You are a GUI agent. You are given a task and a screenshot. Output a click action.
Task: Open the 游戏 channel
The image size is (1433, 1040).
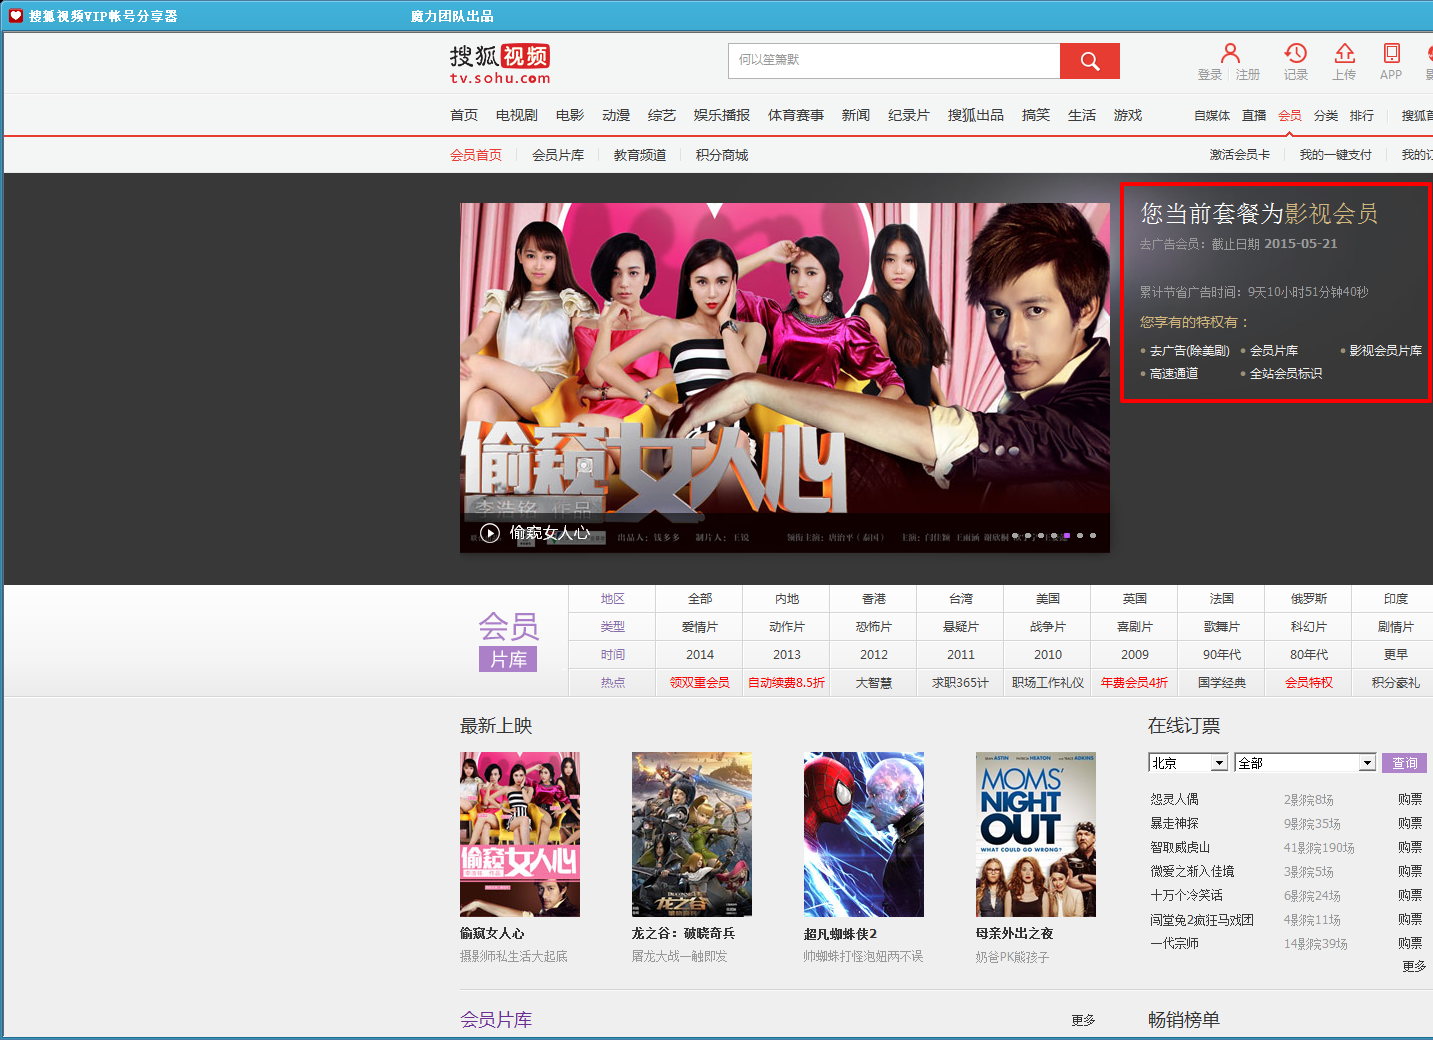click(x=1128, y=116)
